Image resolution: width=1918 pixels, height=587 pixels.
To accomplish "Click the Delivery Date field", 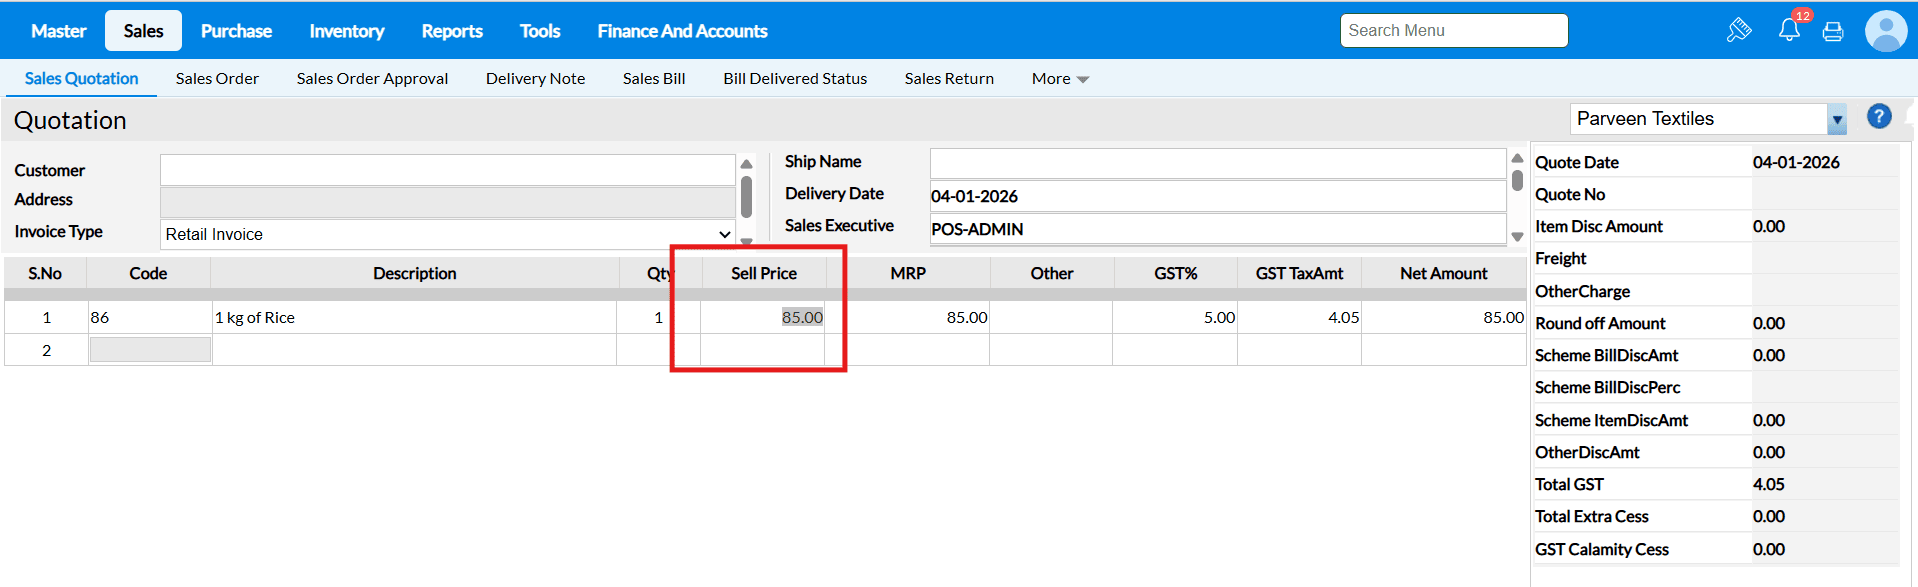I will click(1217, 196).
